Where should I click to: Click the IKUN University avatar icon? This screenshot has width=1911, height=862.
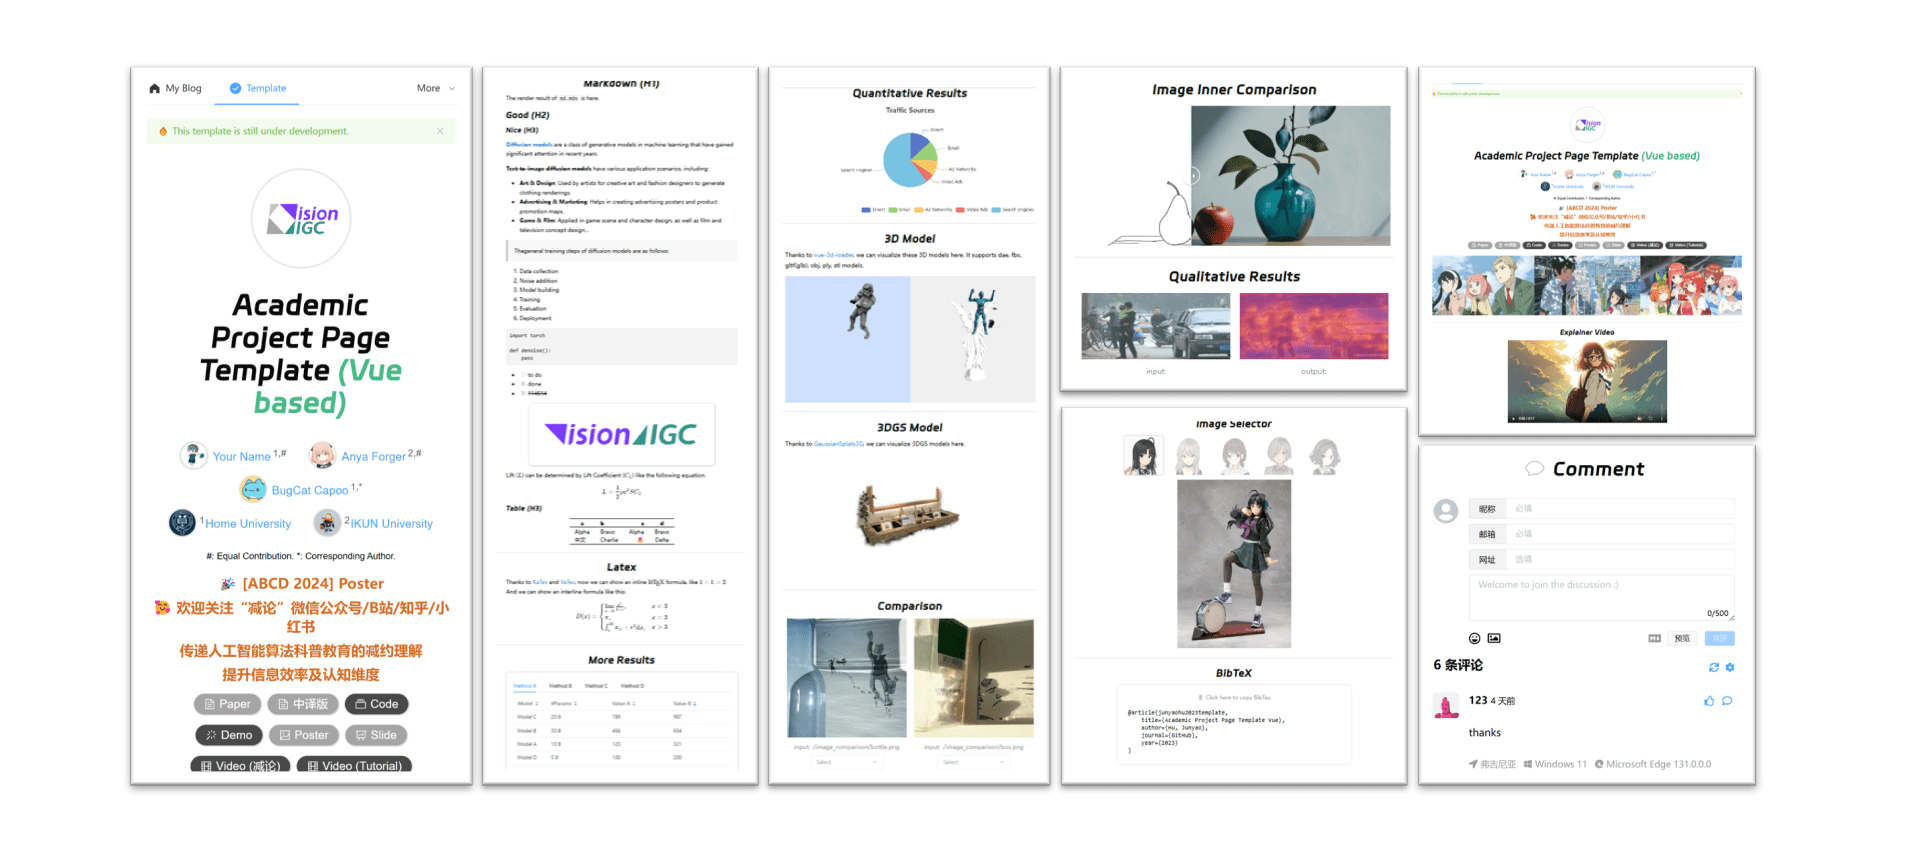pos(327,522)
